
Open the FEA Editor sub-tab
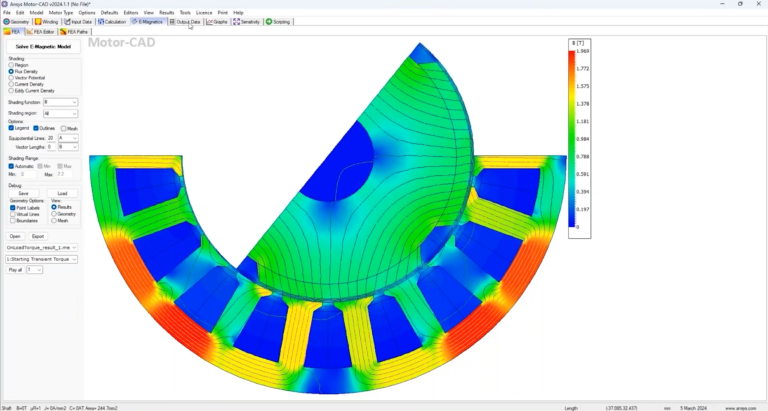coord(41,32)
